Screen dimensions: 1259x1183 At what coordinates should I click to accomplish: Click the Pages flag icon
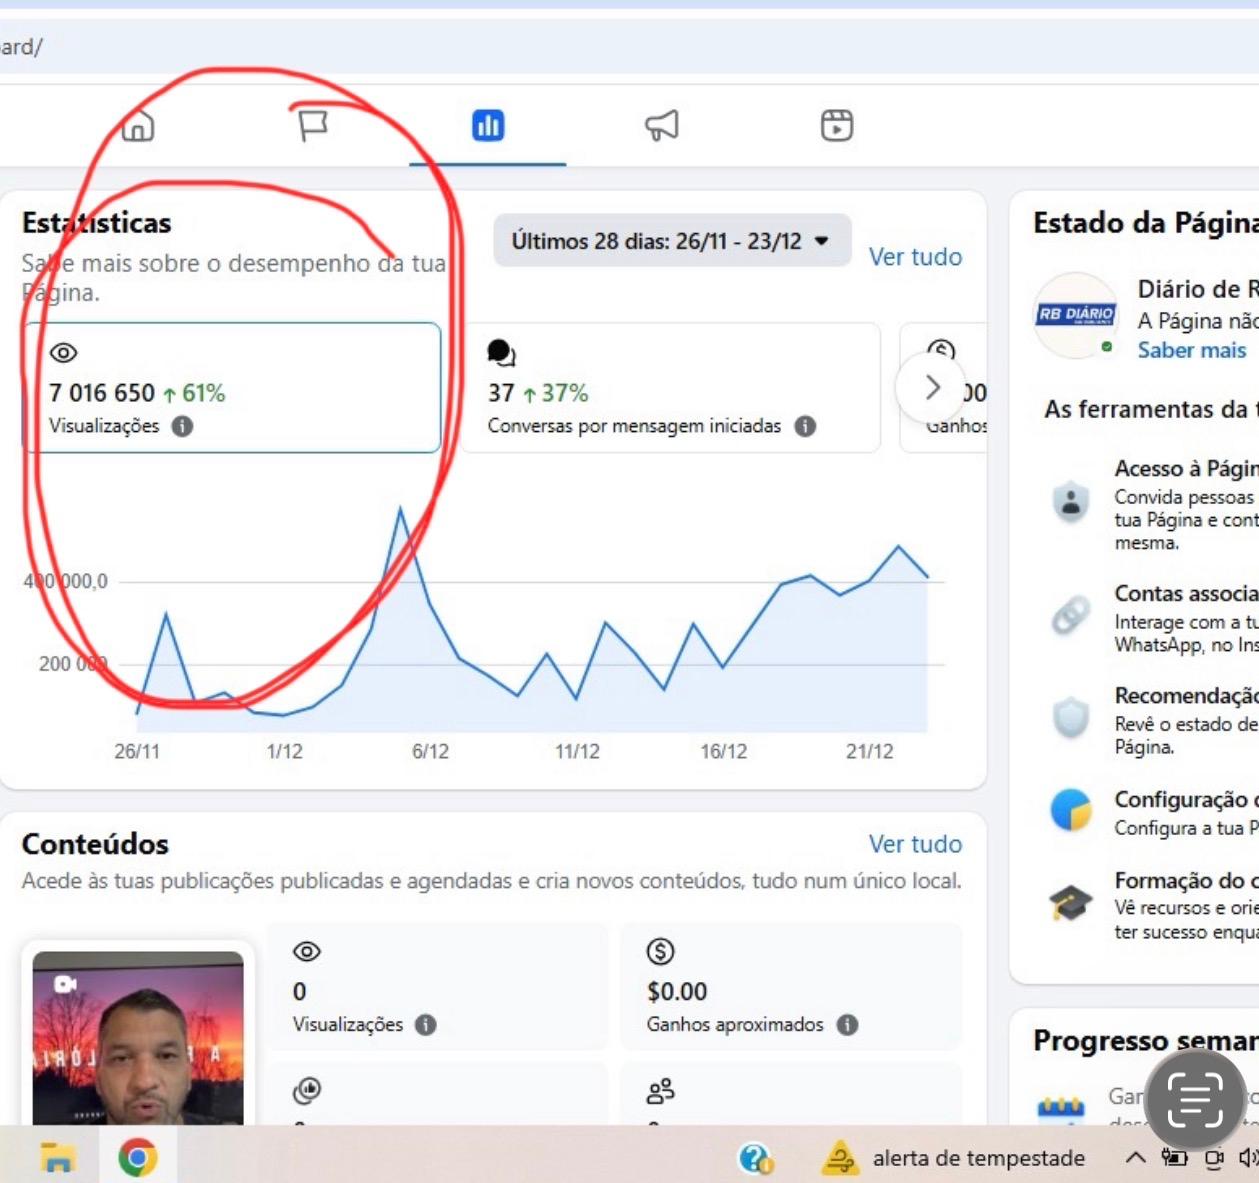[x=313, y=126]
